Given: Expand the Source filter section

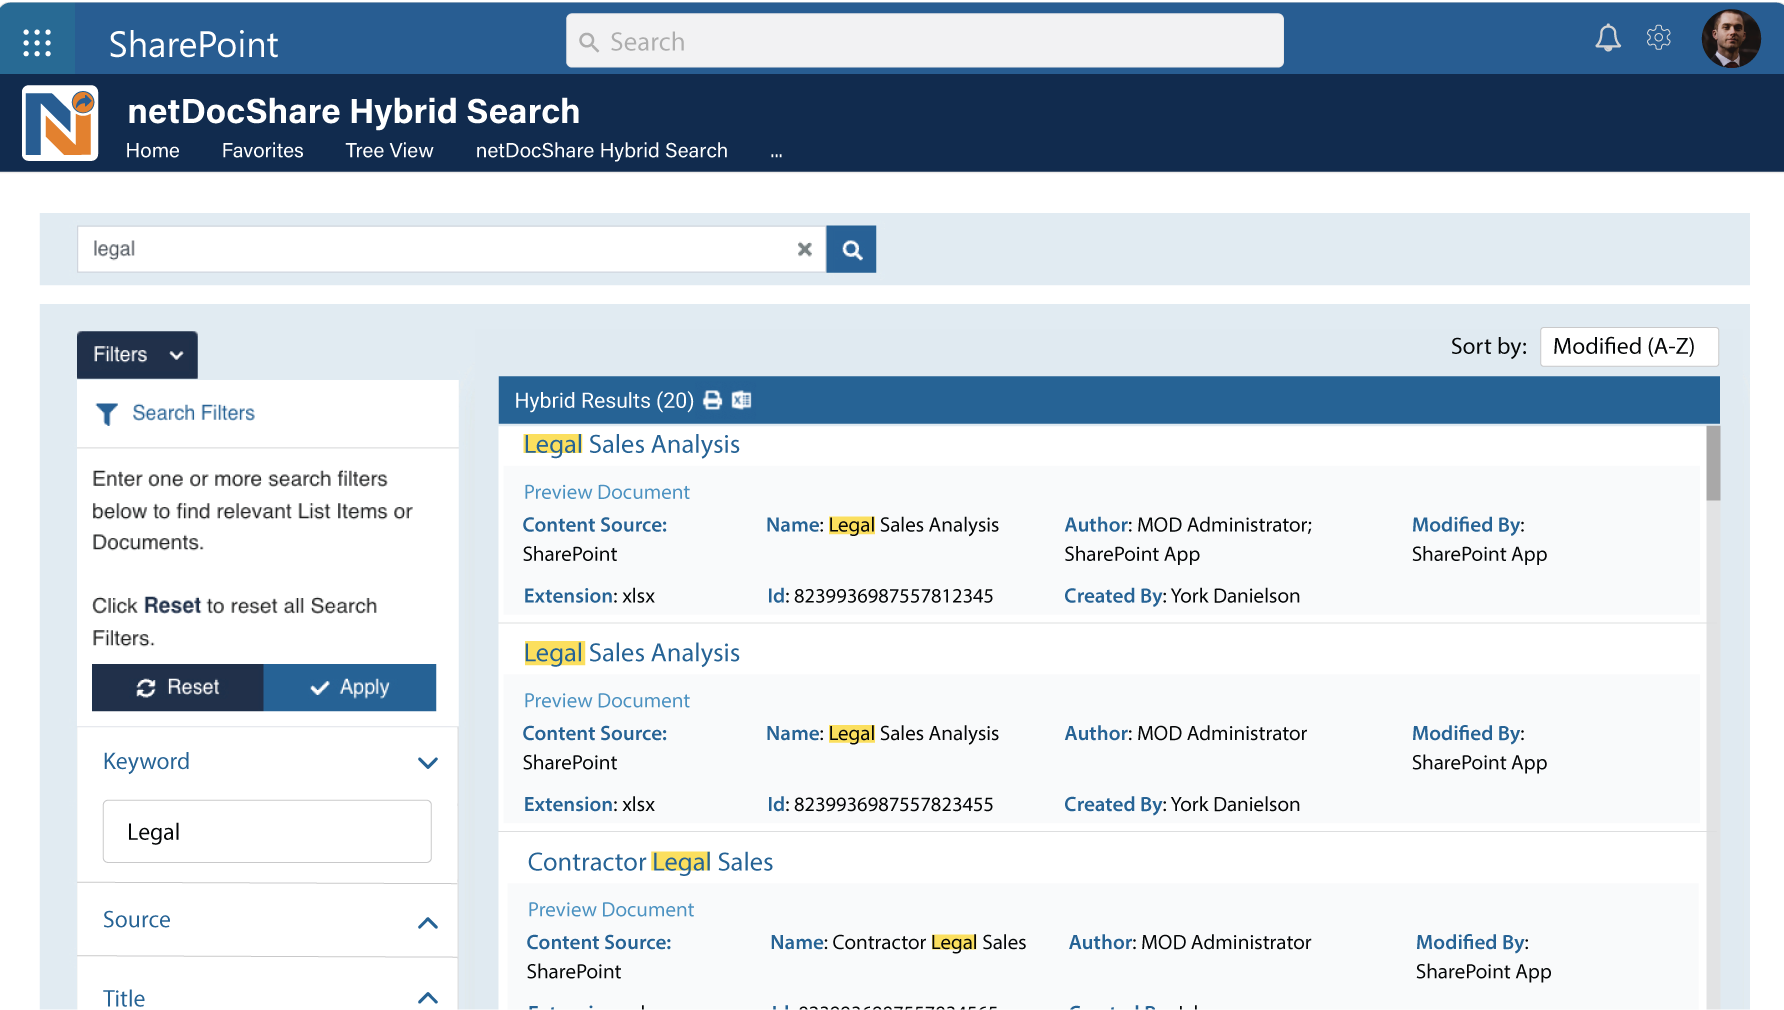Looking at the screenshot, I should pos(428,922).
